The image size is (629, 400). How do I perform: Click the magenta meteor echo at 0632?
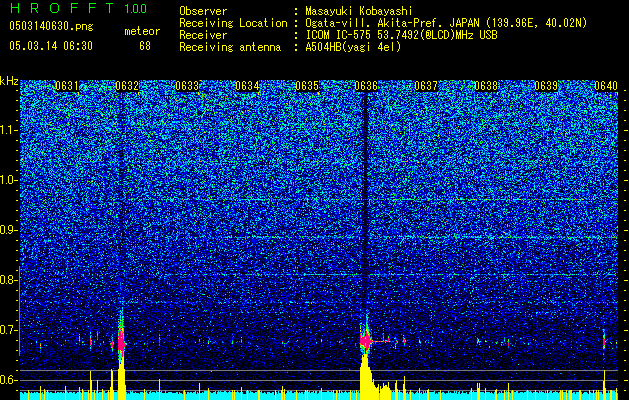pos(121,343)
